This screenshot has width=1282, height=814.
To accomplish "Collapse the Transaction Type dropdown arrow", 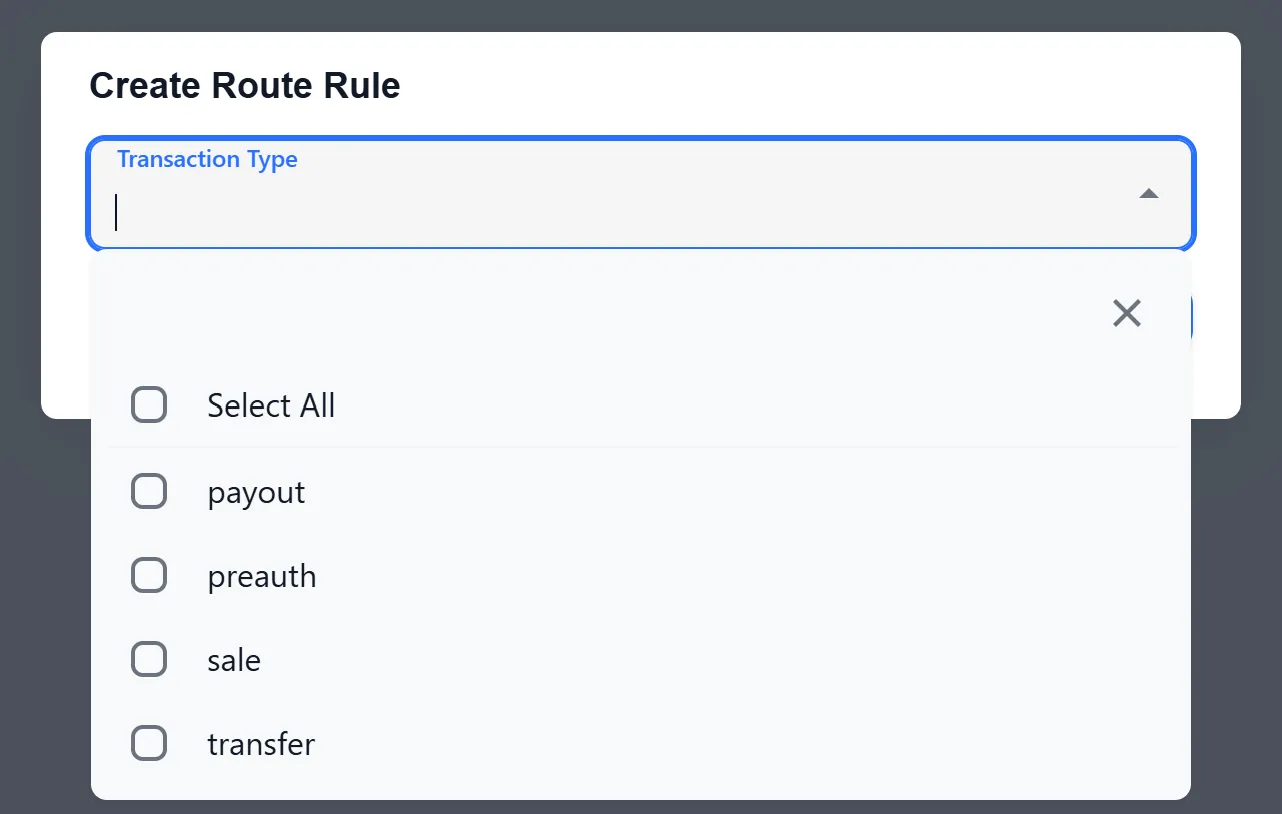I will pos(1149,194).
